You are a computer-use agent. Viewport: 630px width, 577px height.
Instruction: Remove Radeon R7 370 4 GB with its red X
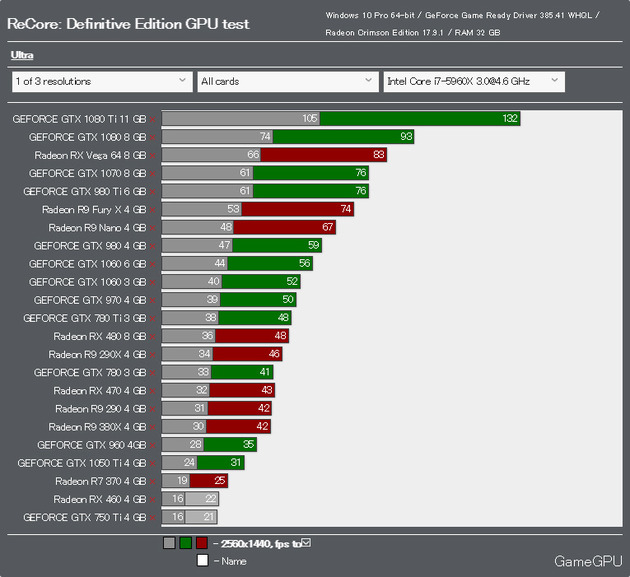point(153,481)
